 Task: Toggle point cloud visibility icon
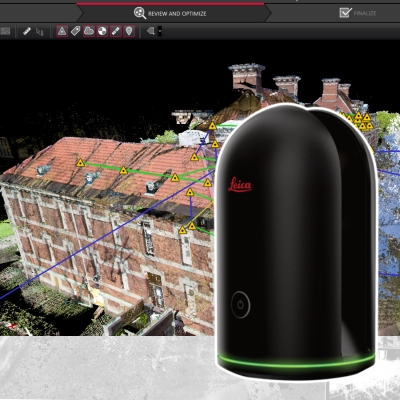pos(89,31)
